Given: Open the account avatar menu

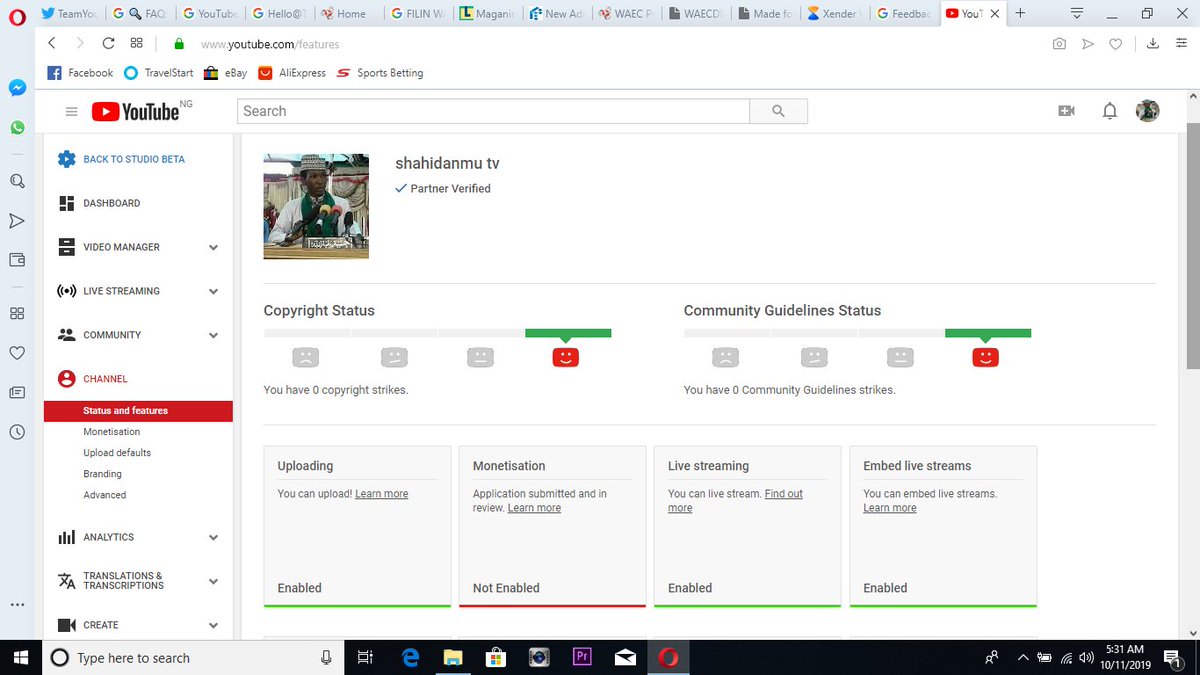Looking at the screenshot, I should pos(1148,111).
